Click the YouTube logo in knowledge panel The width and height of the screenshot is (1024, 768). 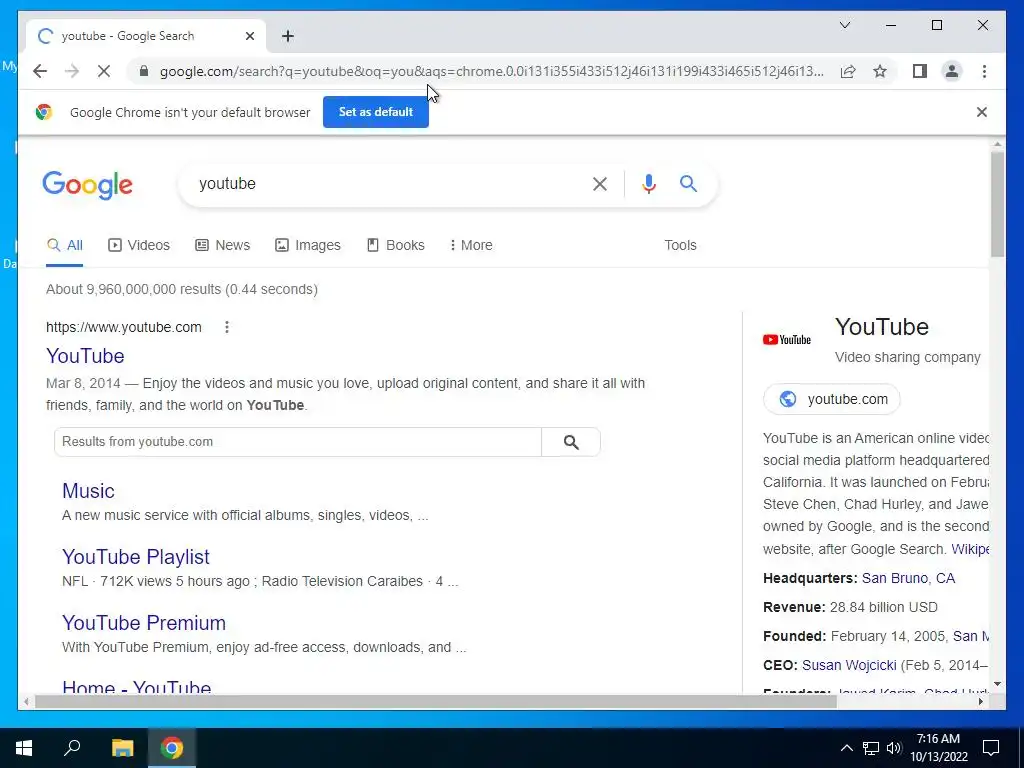[787, 340]
